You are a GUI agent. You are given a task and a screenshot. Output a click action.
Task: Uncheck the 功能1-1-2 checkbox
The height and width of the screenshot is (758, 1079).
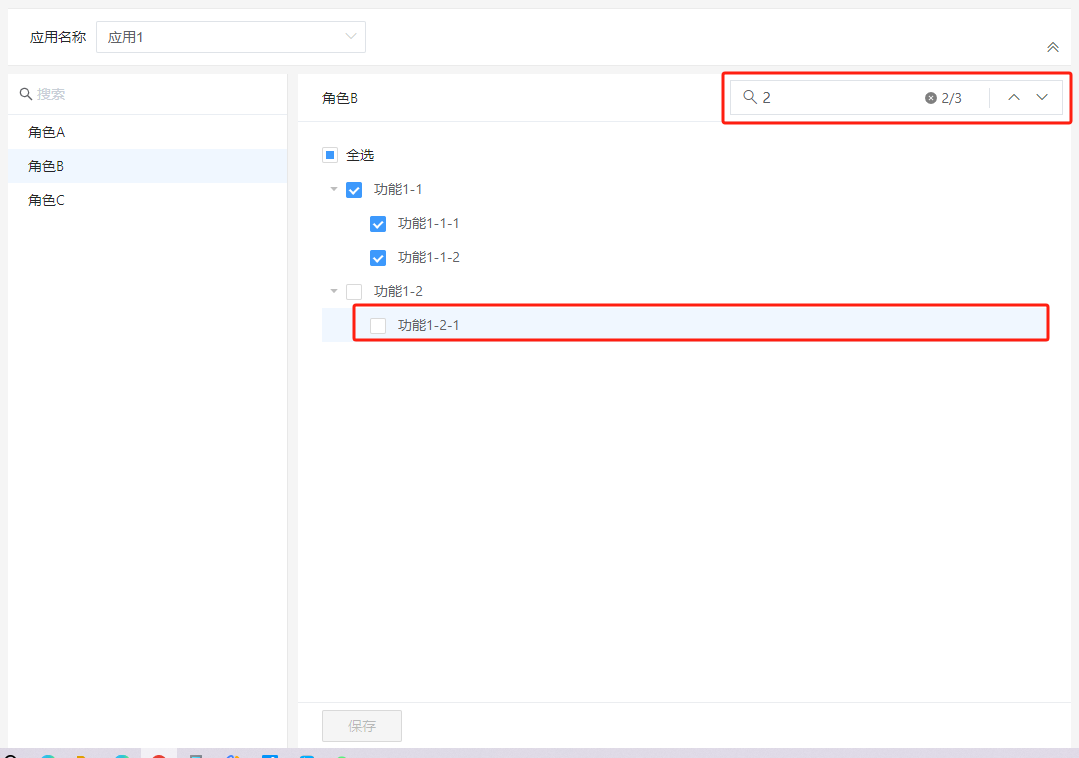(x=378, y=258)
